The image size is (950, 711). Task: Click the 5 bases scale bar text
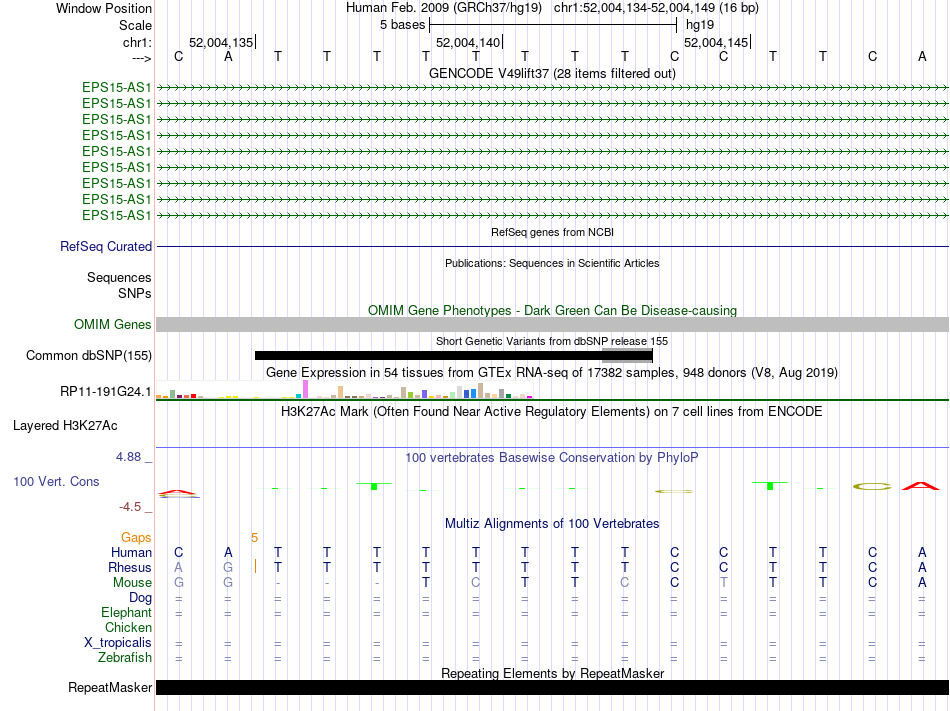coord(402,25)
